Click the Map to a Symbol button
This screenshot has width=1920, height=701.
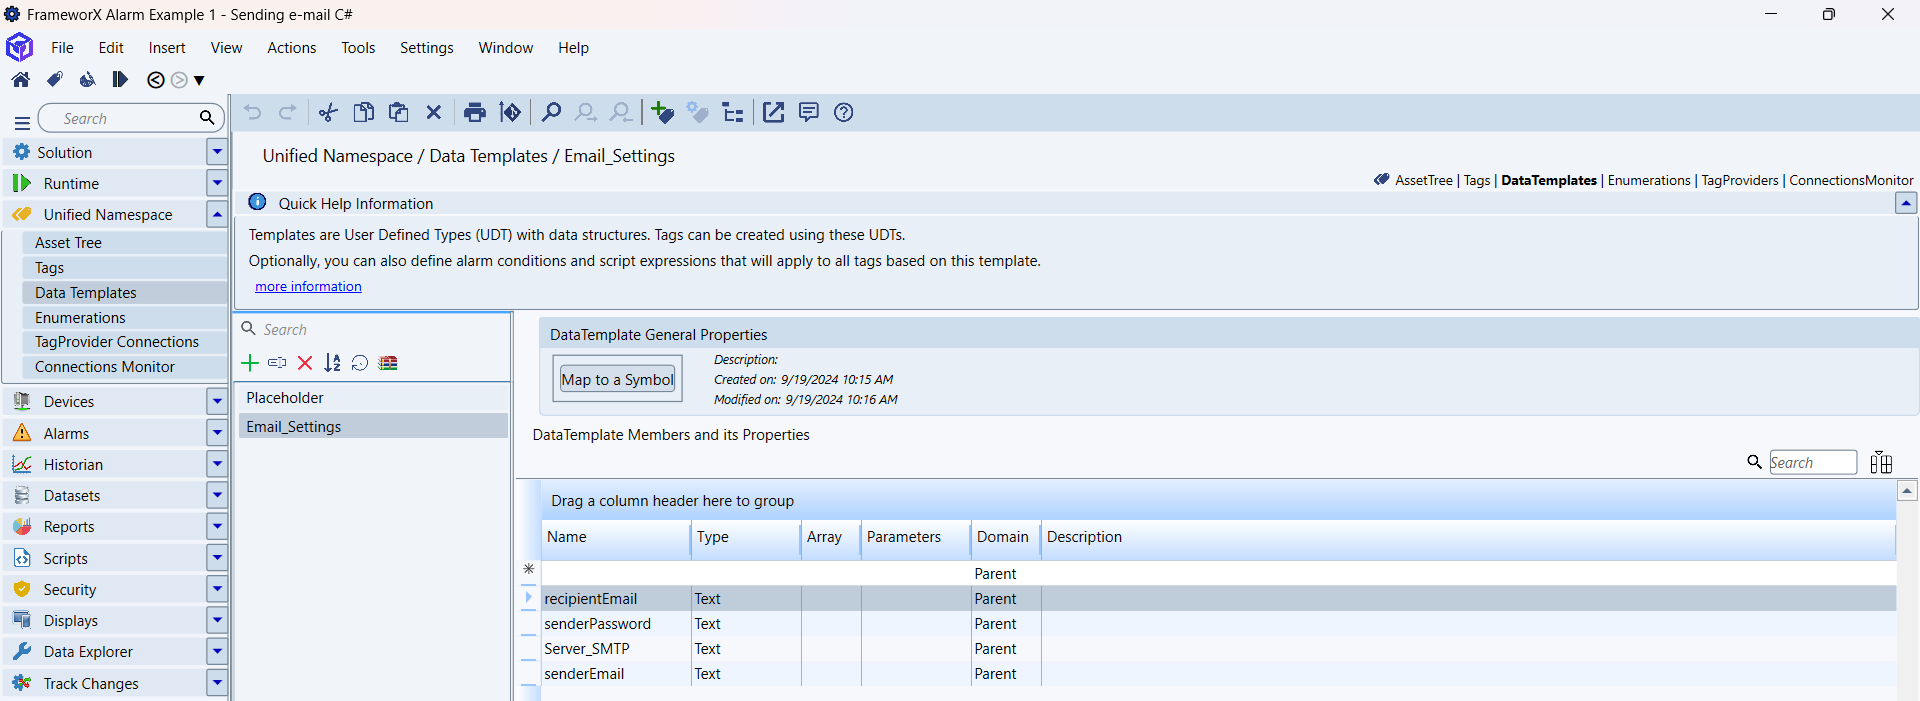tap(617, 379)
